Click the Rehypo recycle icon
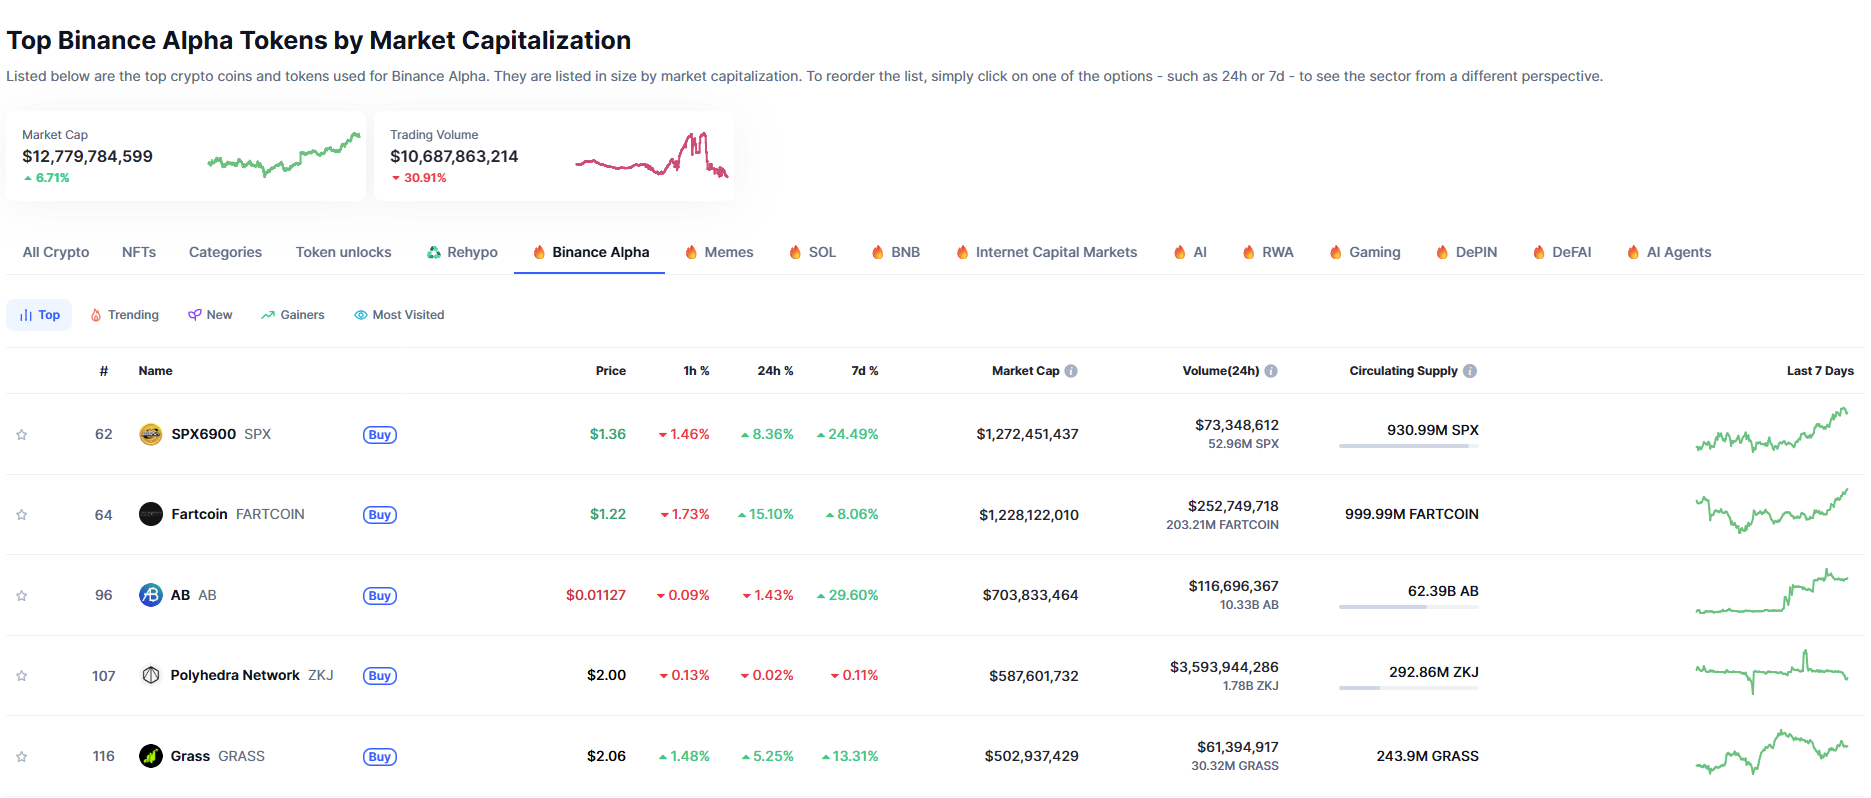This screenshot has width=1871, height=798. [434, 253]
